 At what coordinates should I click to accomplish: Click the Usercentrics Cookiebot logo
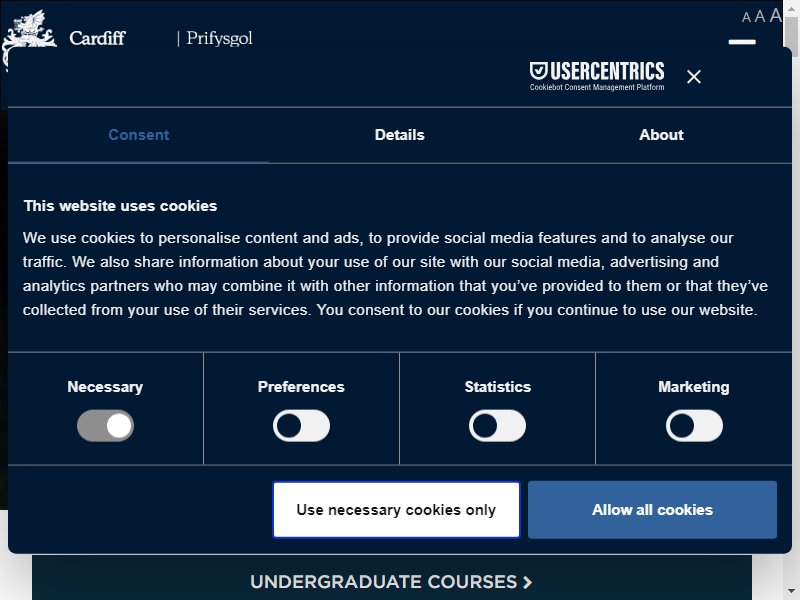point(596,76)
